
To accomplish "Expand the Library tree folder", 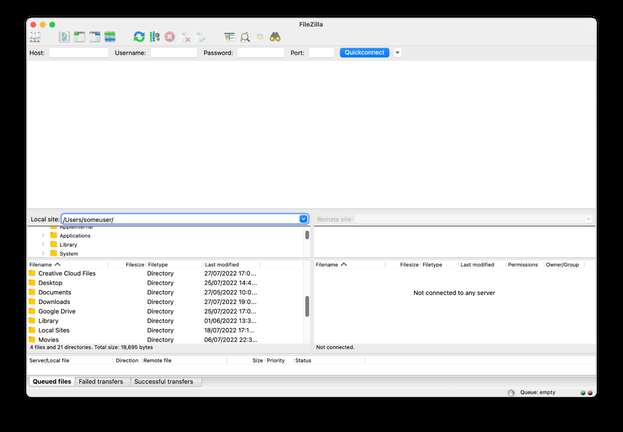I will 43,245.
